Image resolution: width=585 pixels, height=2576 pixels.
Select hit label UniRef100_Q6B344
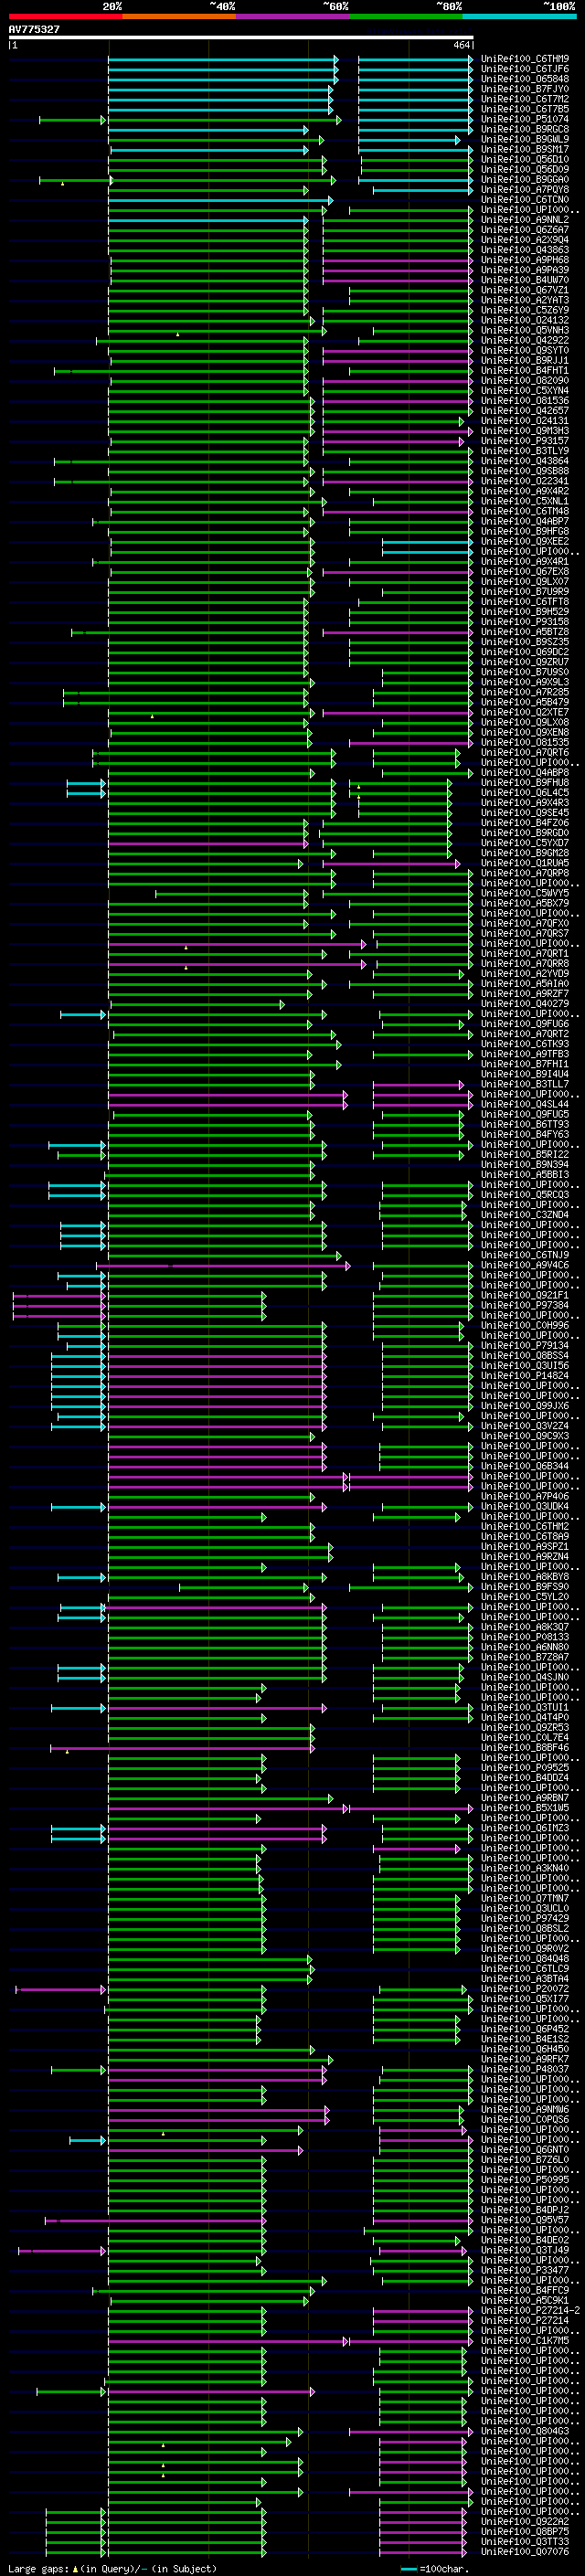pyautogui.click(x=525, y=1466)
